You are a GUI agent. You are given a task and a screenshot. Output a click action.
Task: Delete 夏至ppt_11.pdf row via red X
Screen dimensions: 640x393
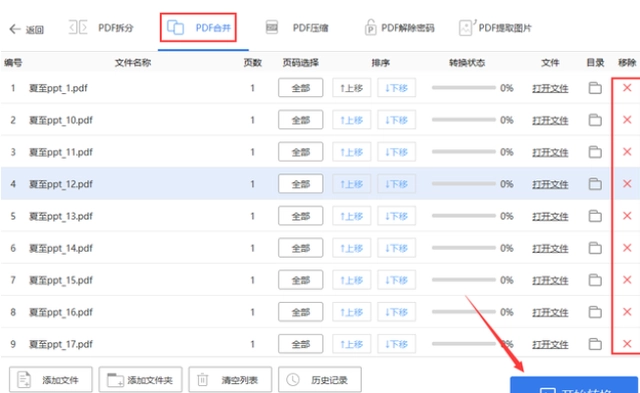(627, 152)
